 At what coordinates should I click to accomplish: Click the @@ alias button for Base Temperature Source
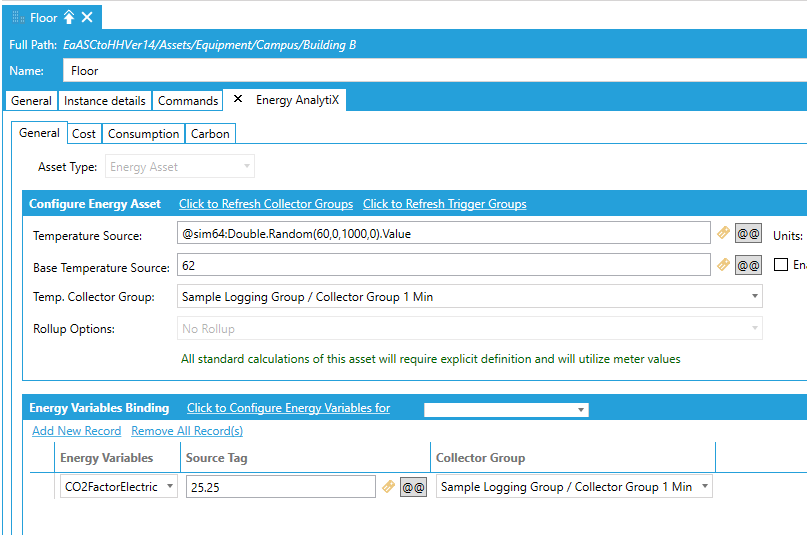click(748, 265)
